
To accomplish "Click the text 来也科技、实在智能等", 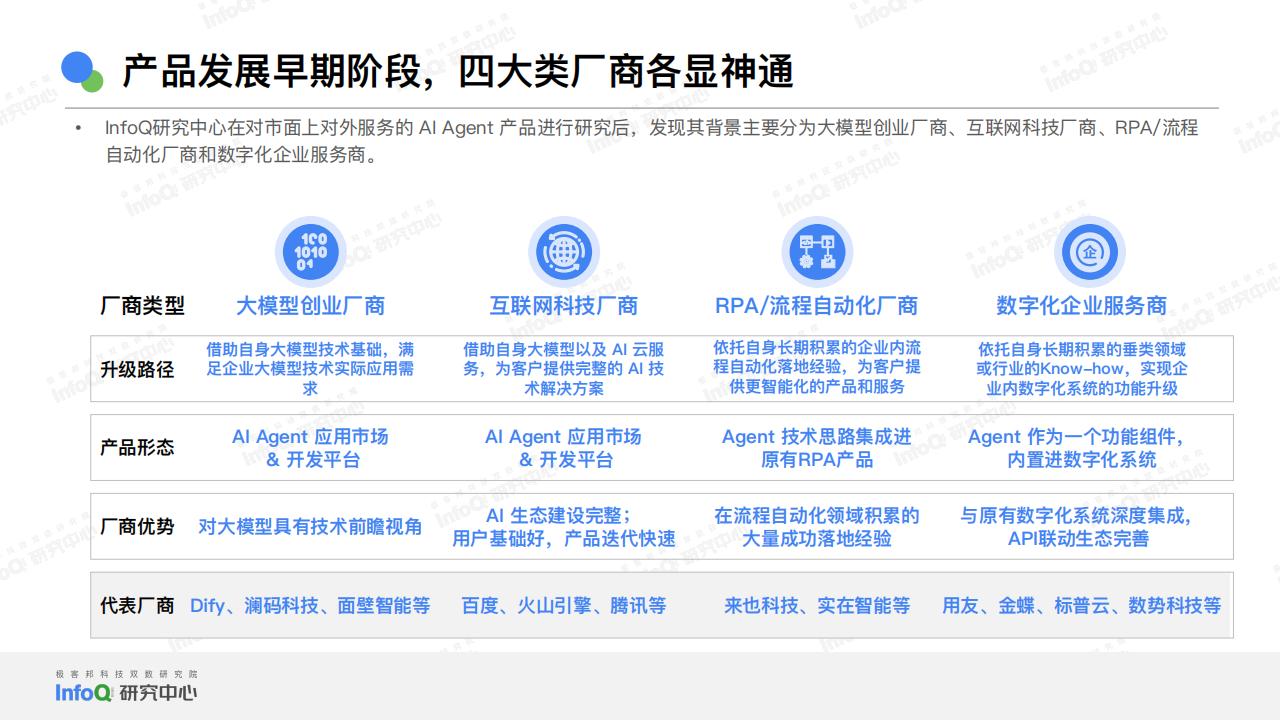I will [817, 605].
